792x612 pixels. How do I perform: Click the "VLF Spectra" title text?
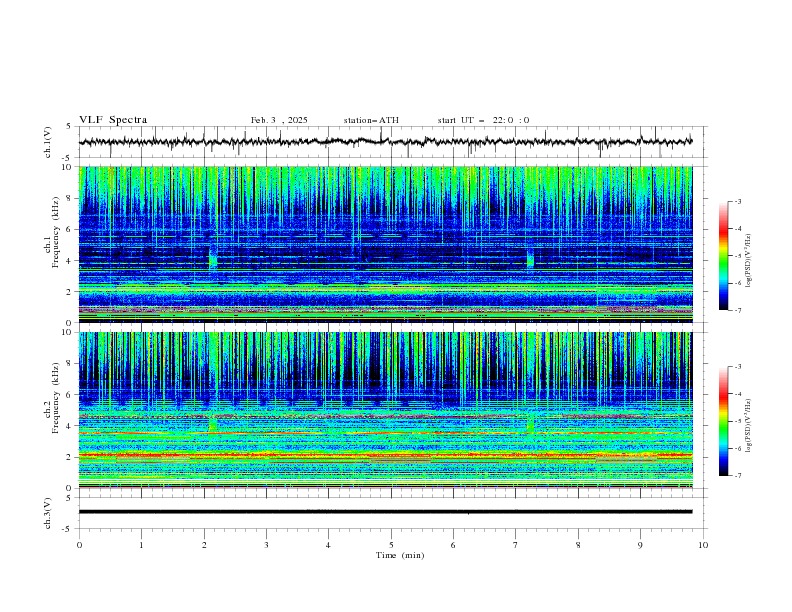[113, 120]
